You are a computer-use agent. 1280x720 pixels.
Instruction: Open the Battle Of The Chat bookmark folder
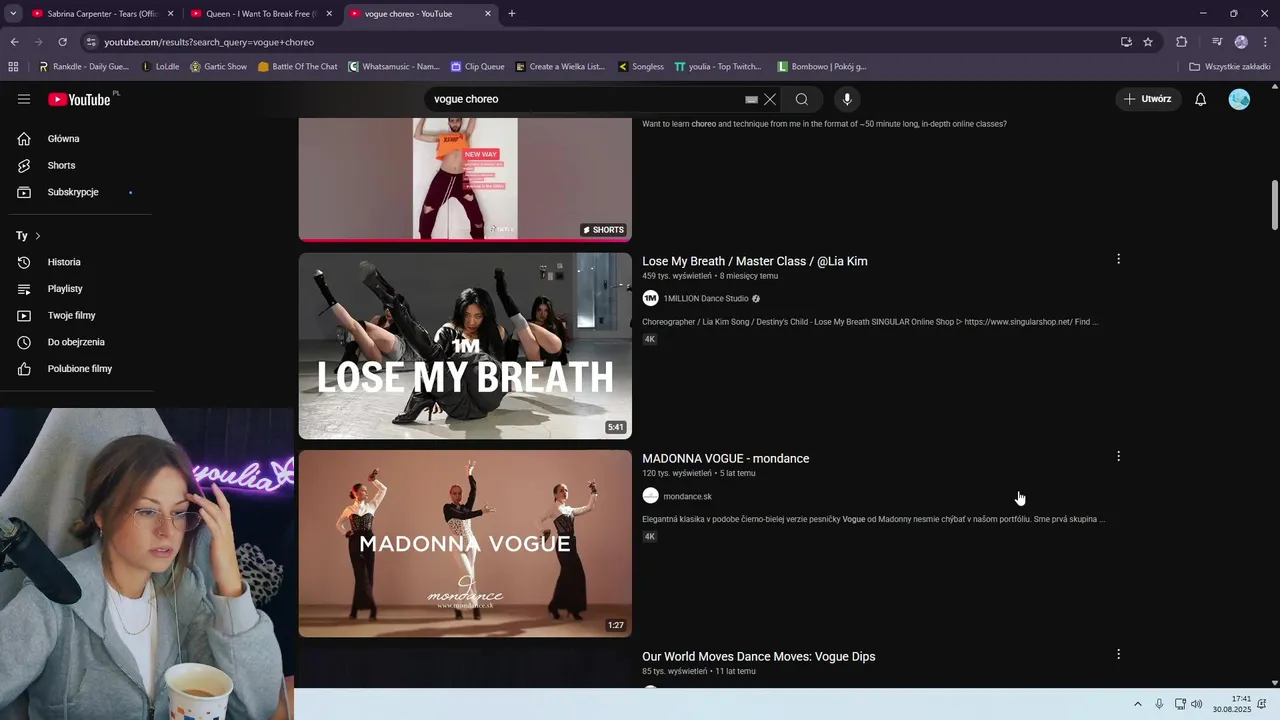pyautogui.click(x=298, y=67)
